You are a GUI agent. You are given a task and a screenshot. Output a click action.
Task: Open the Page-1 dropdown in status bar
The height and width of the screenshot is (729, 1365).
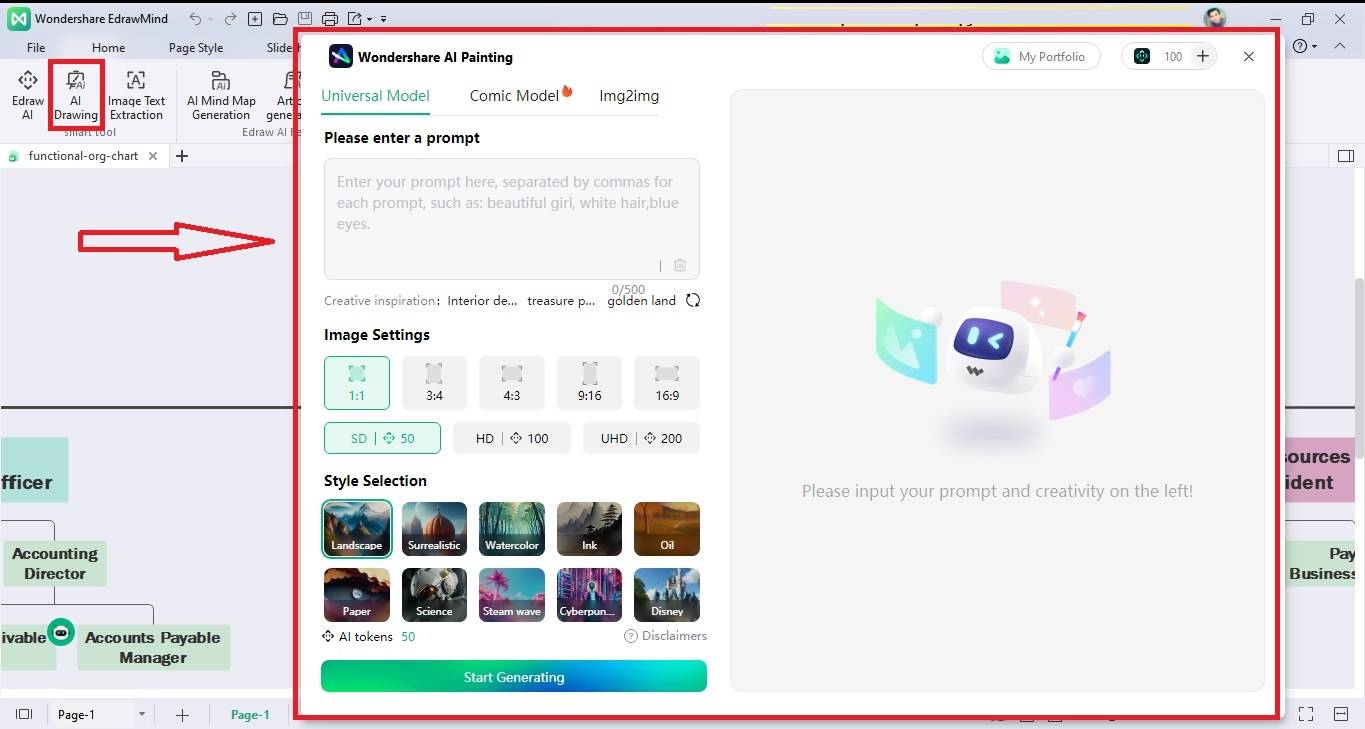point(142,714)
